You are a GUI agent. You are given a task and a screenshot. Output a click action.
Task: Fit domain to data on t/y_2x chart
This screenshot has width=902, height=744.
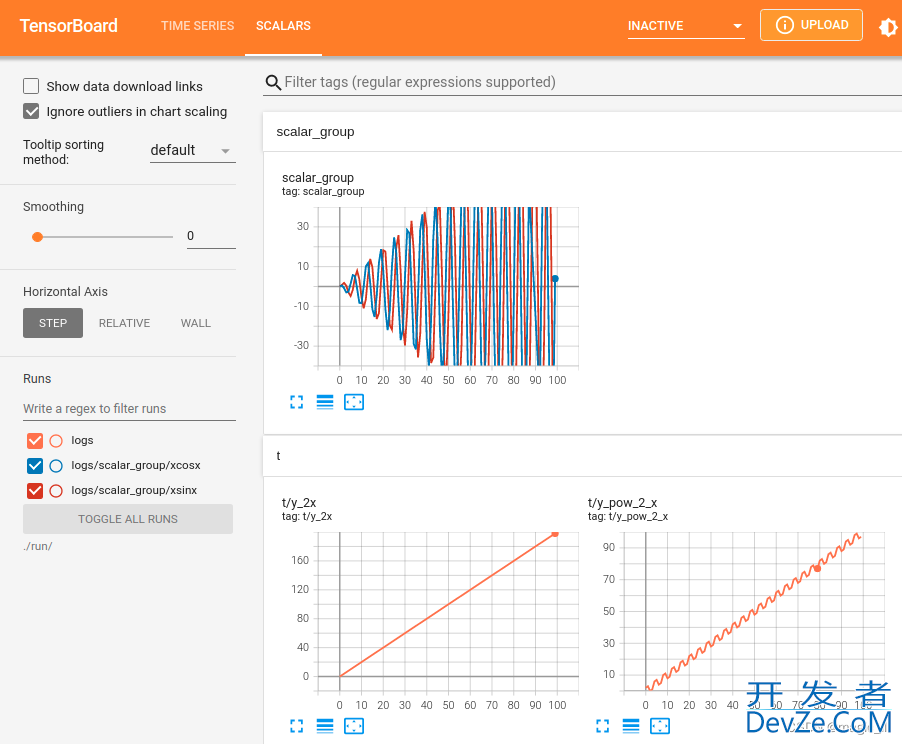(x=354, y=726)
